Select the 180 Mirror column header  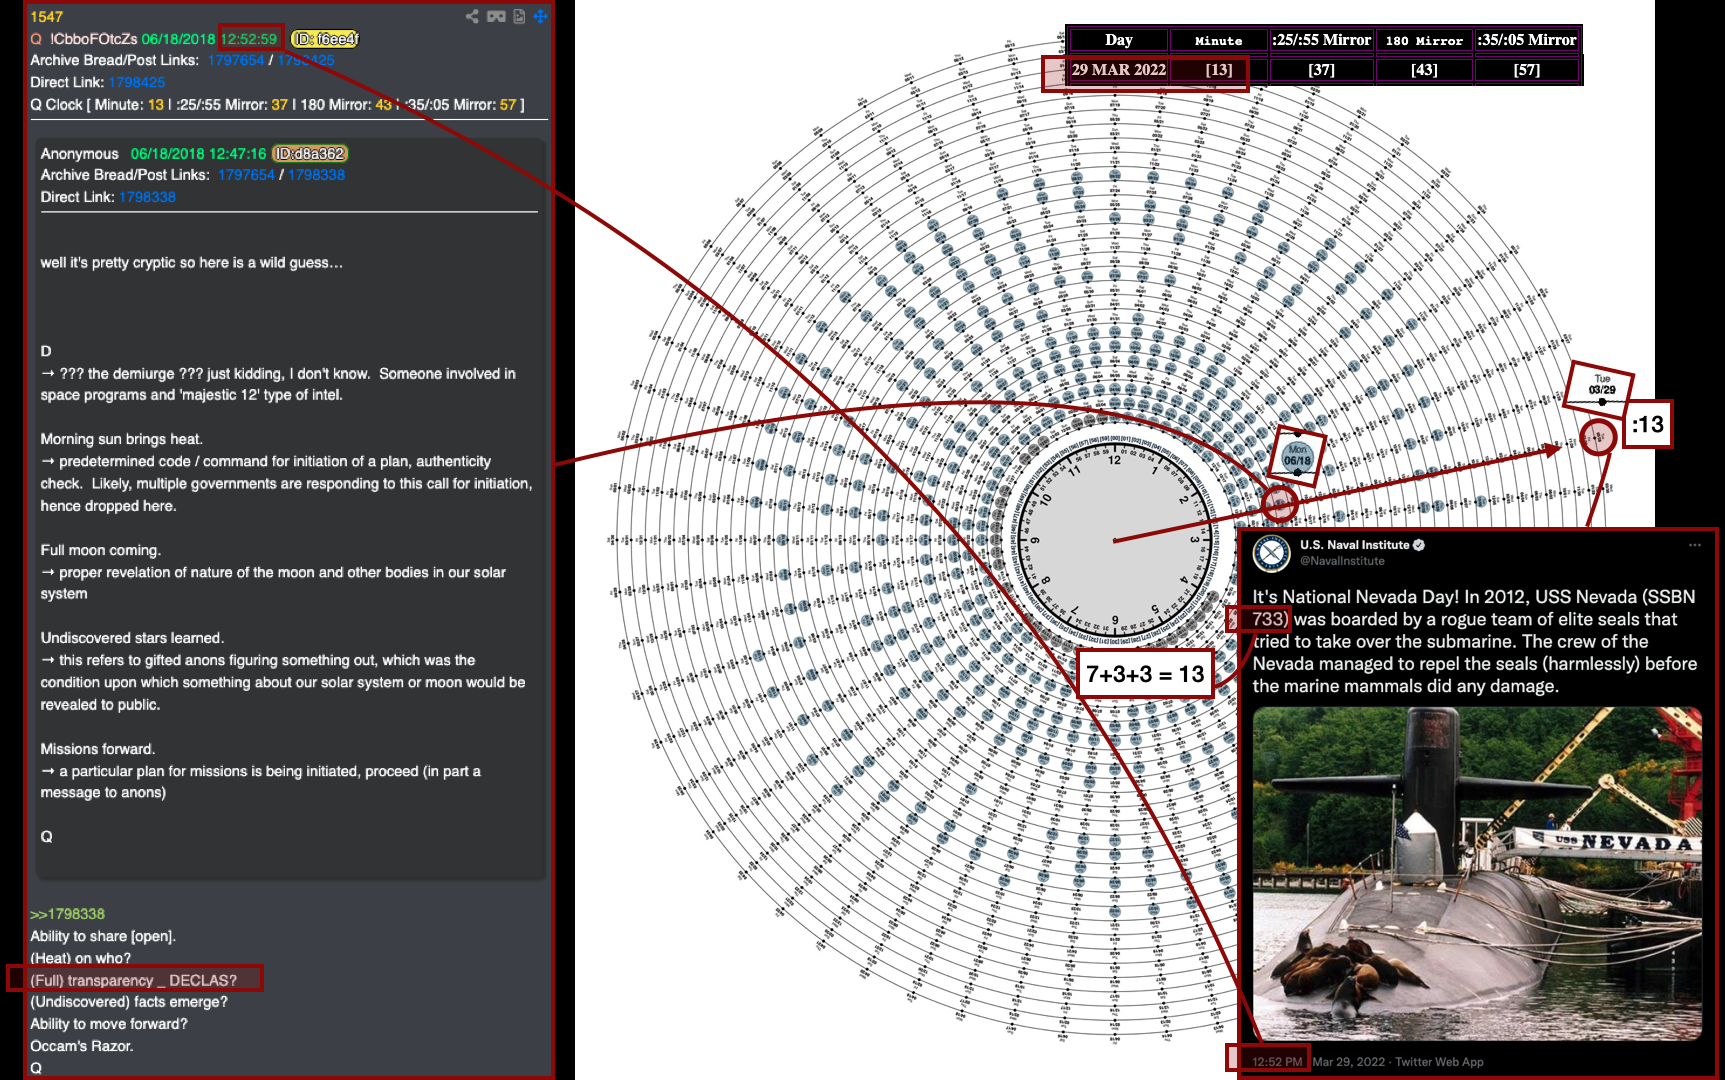(1424, 41)
